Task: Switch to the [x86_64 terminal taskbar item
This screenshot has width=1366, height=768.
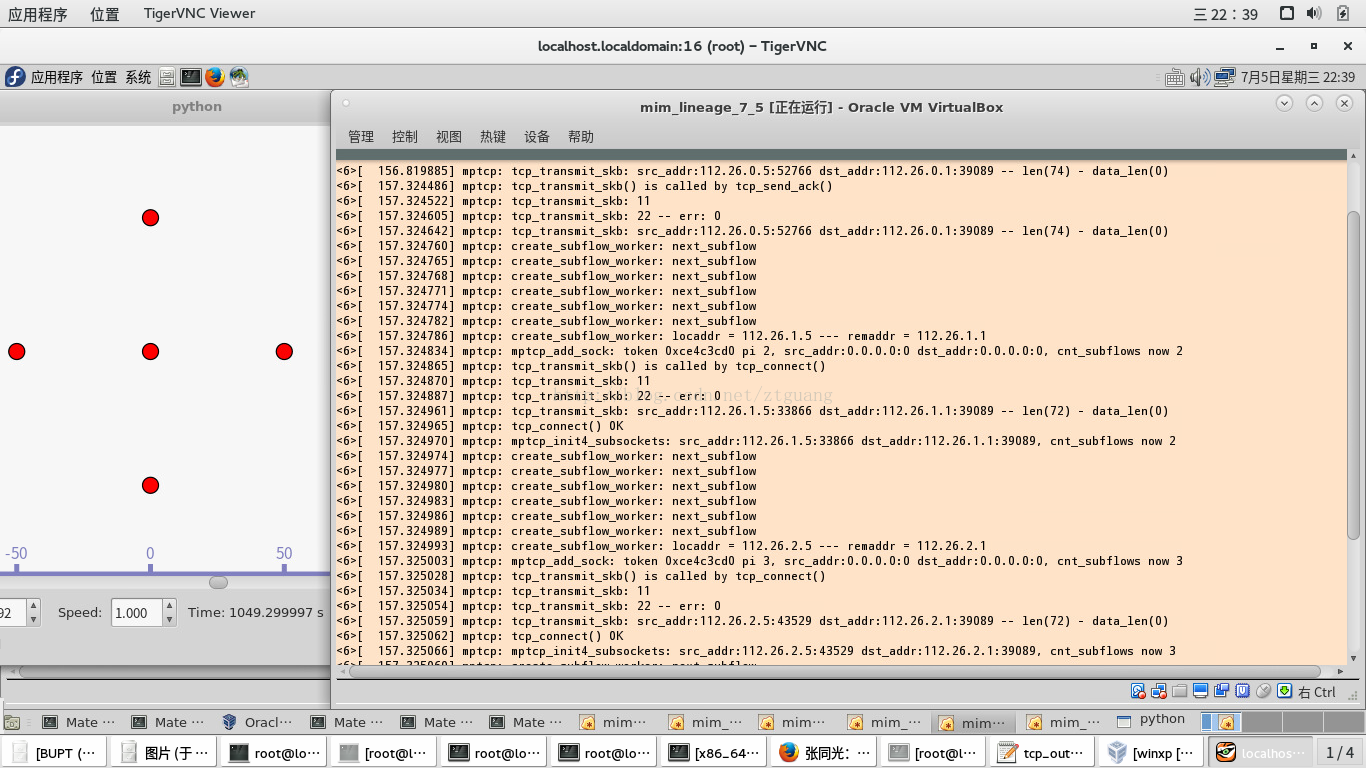Action: click(x=715, y=752)
